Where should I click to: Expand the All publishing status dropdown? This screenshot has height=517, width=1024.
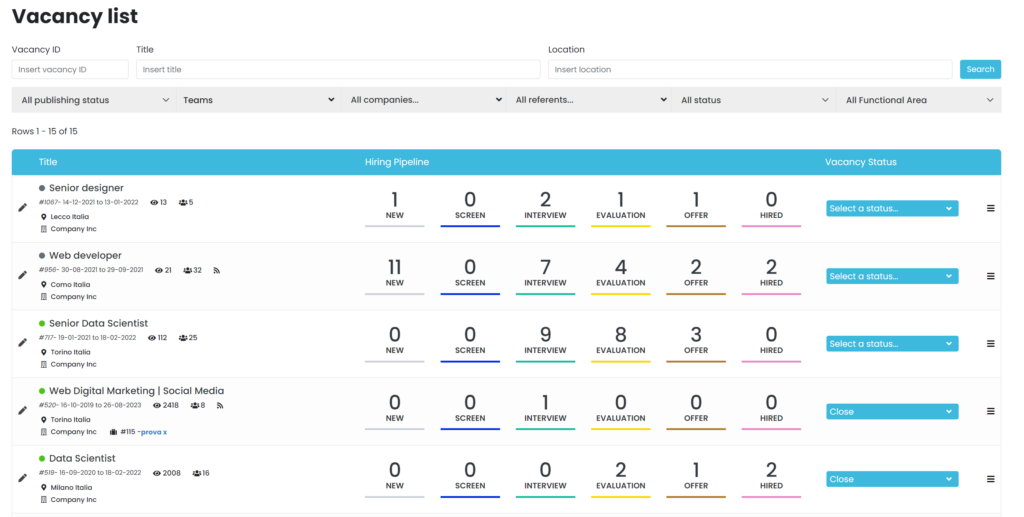[x=94, y=100]
